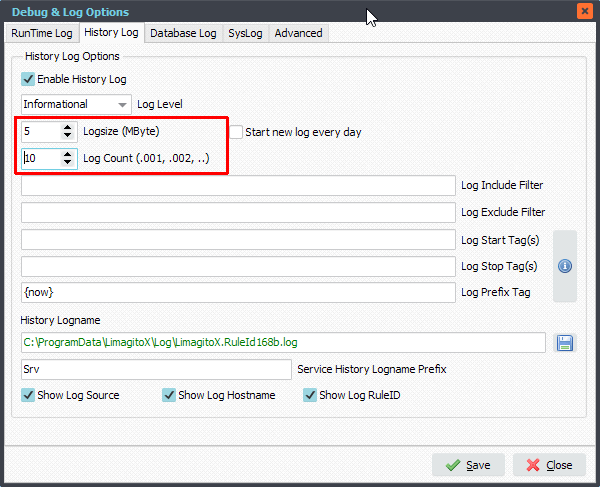Click the Save button

click(468, 465)
